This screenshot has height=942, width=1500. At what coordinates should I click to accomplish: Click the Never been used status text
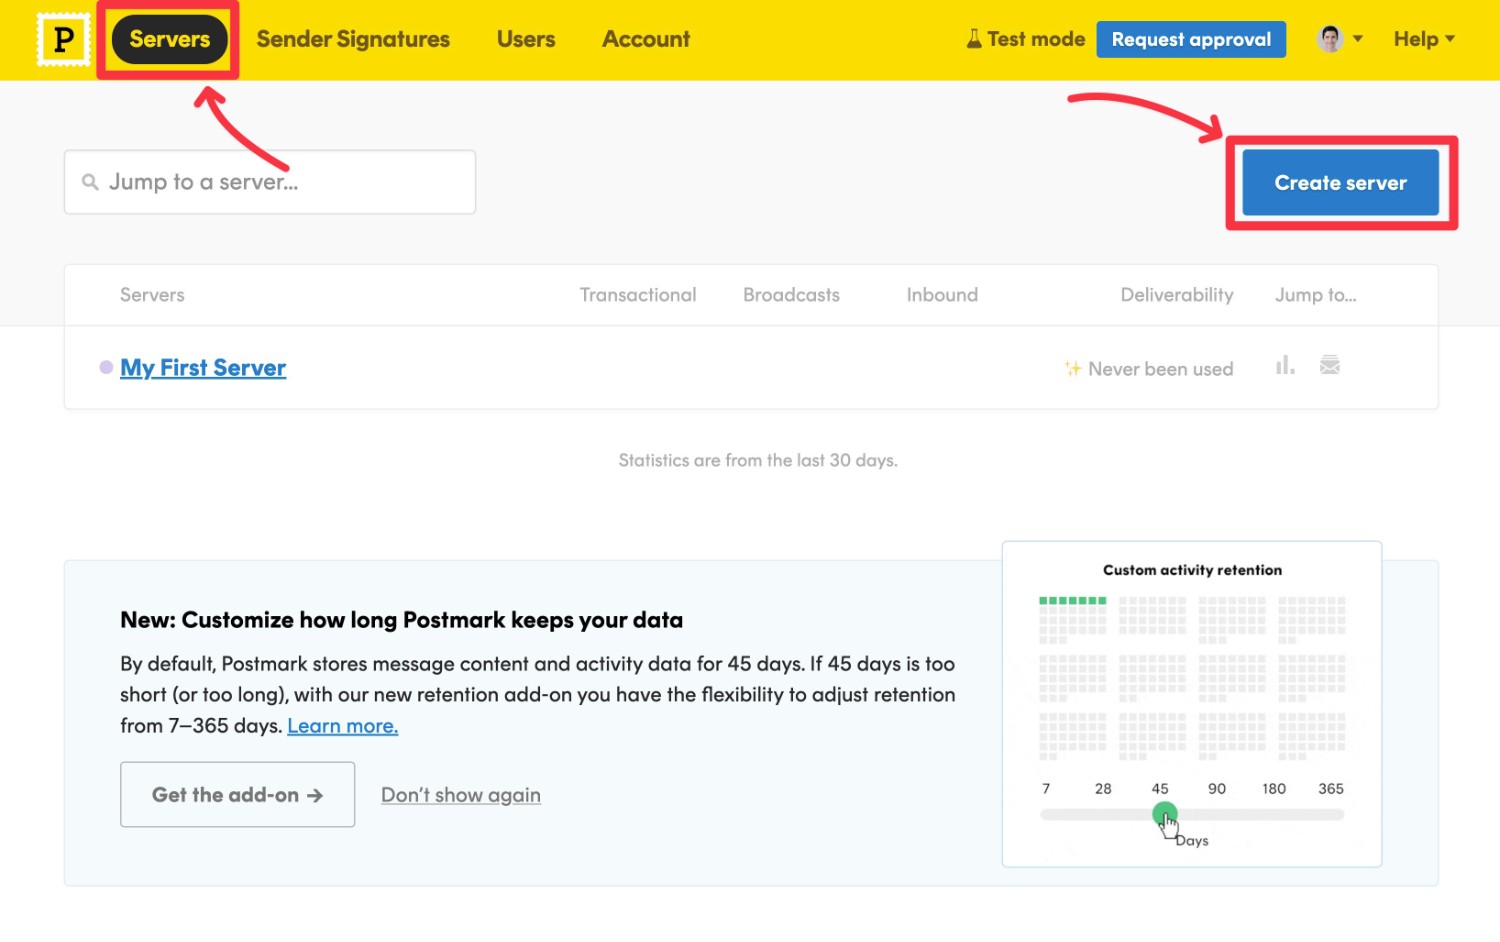click(1160, 369)
